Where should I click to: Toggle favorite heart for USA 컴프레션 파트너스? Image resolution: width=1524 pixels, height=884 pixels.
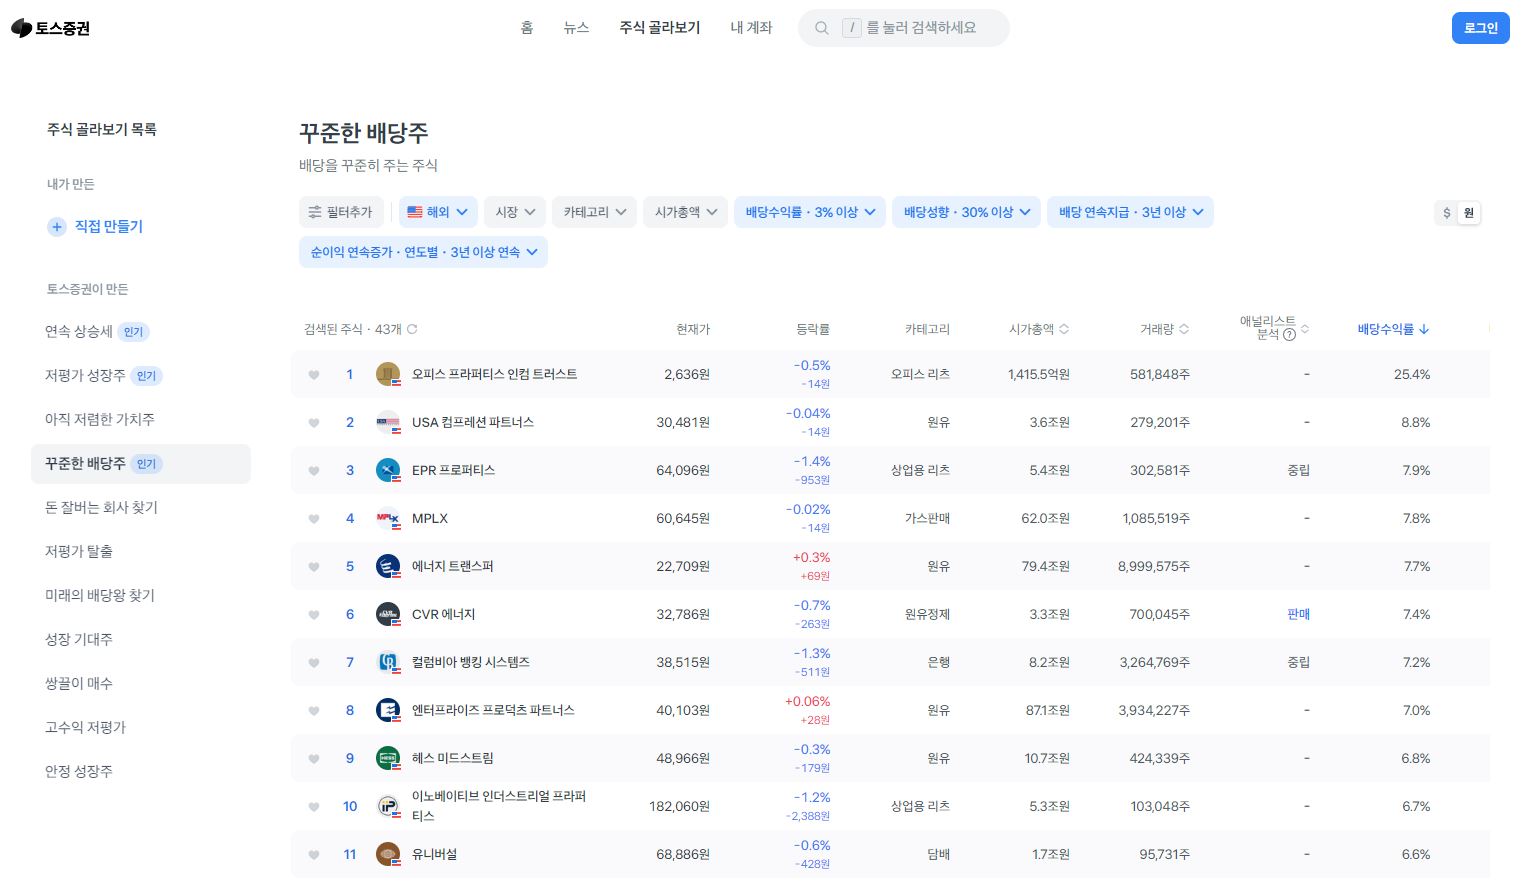[314, 423]
